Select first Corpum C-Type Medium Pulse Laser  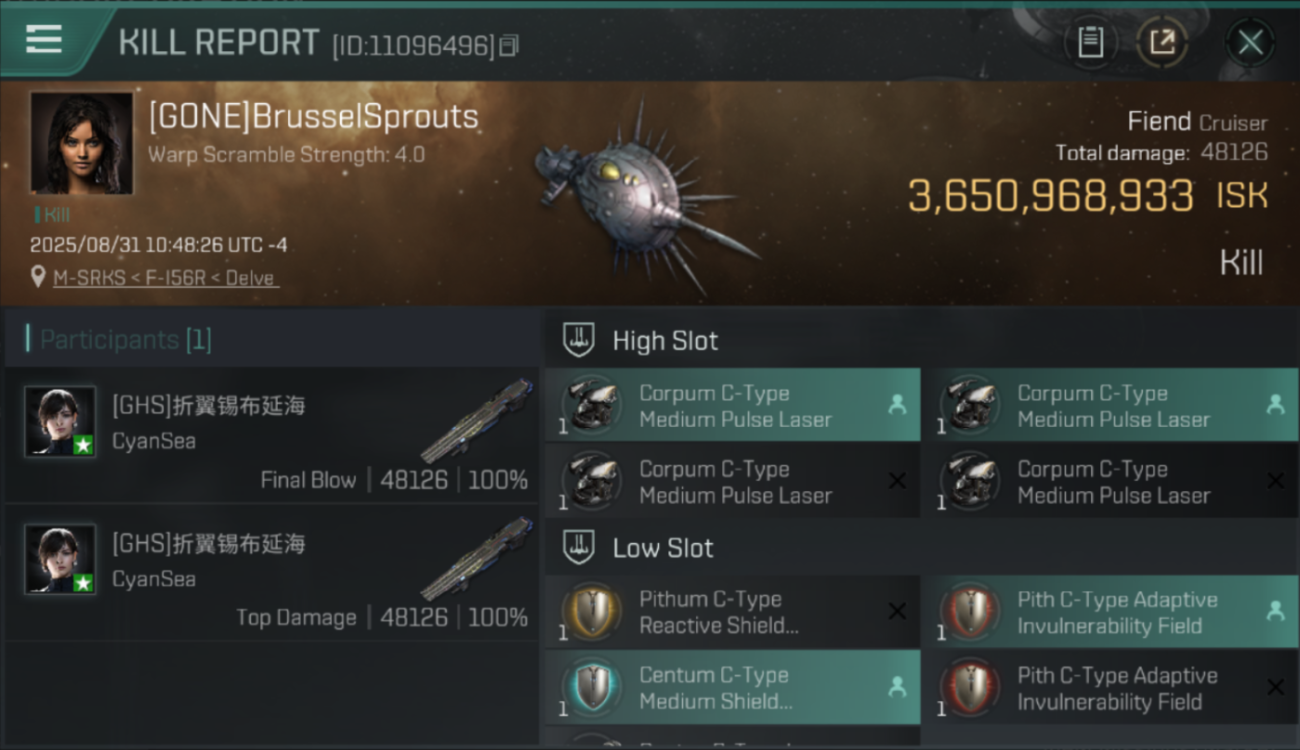click(733, 406)
